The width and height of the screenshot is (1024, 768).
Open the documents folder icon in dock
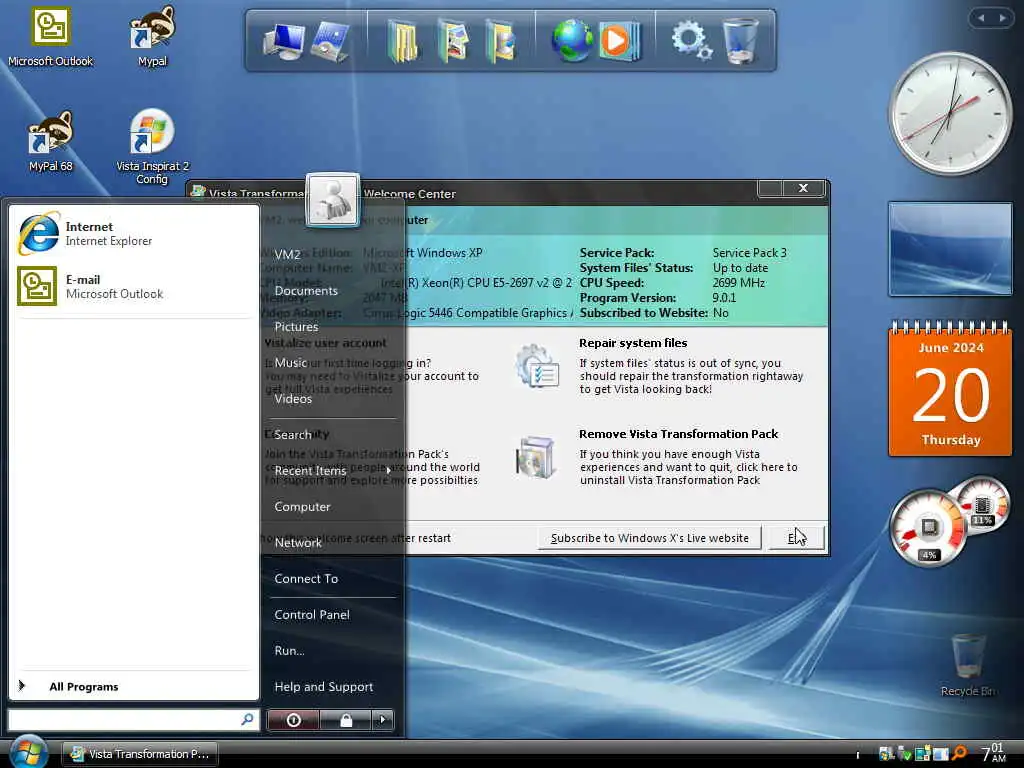click(402, 40)
